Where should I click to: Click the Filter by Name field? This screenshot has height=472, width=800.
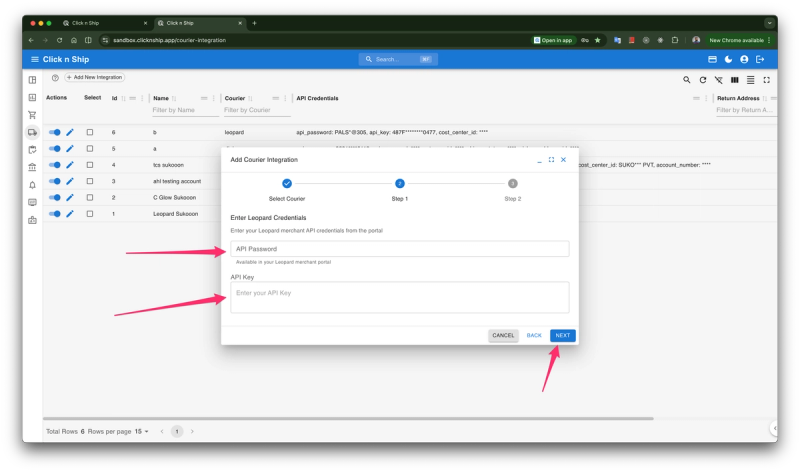[185, 110]
